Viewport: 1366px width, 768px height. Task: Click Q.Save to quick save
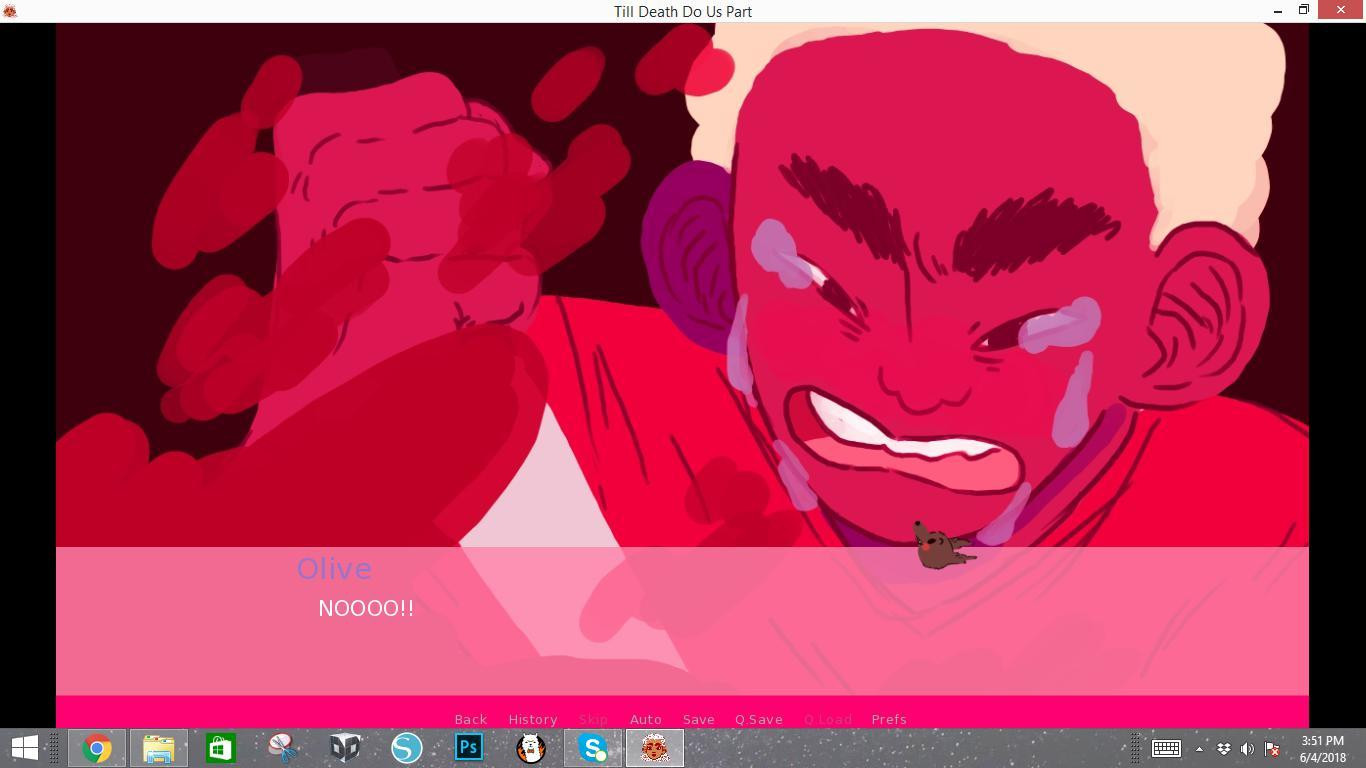pos(759,719)
